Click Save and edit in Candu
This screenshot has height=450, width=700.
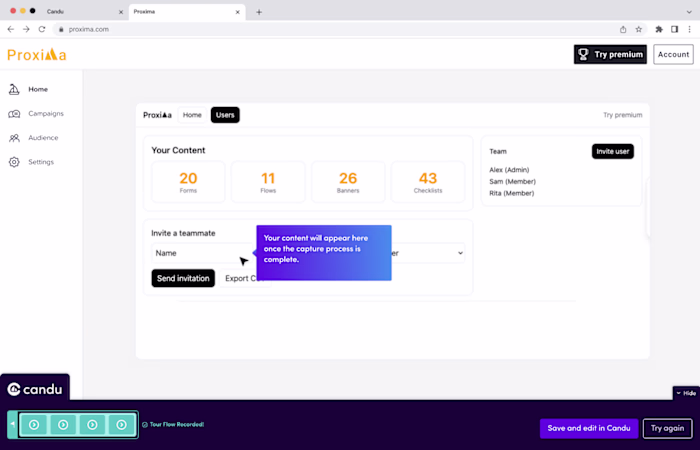point(589,428)
